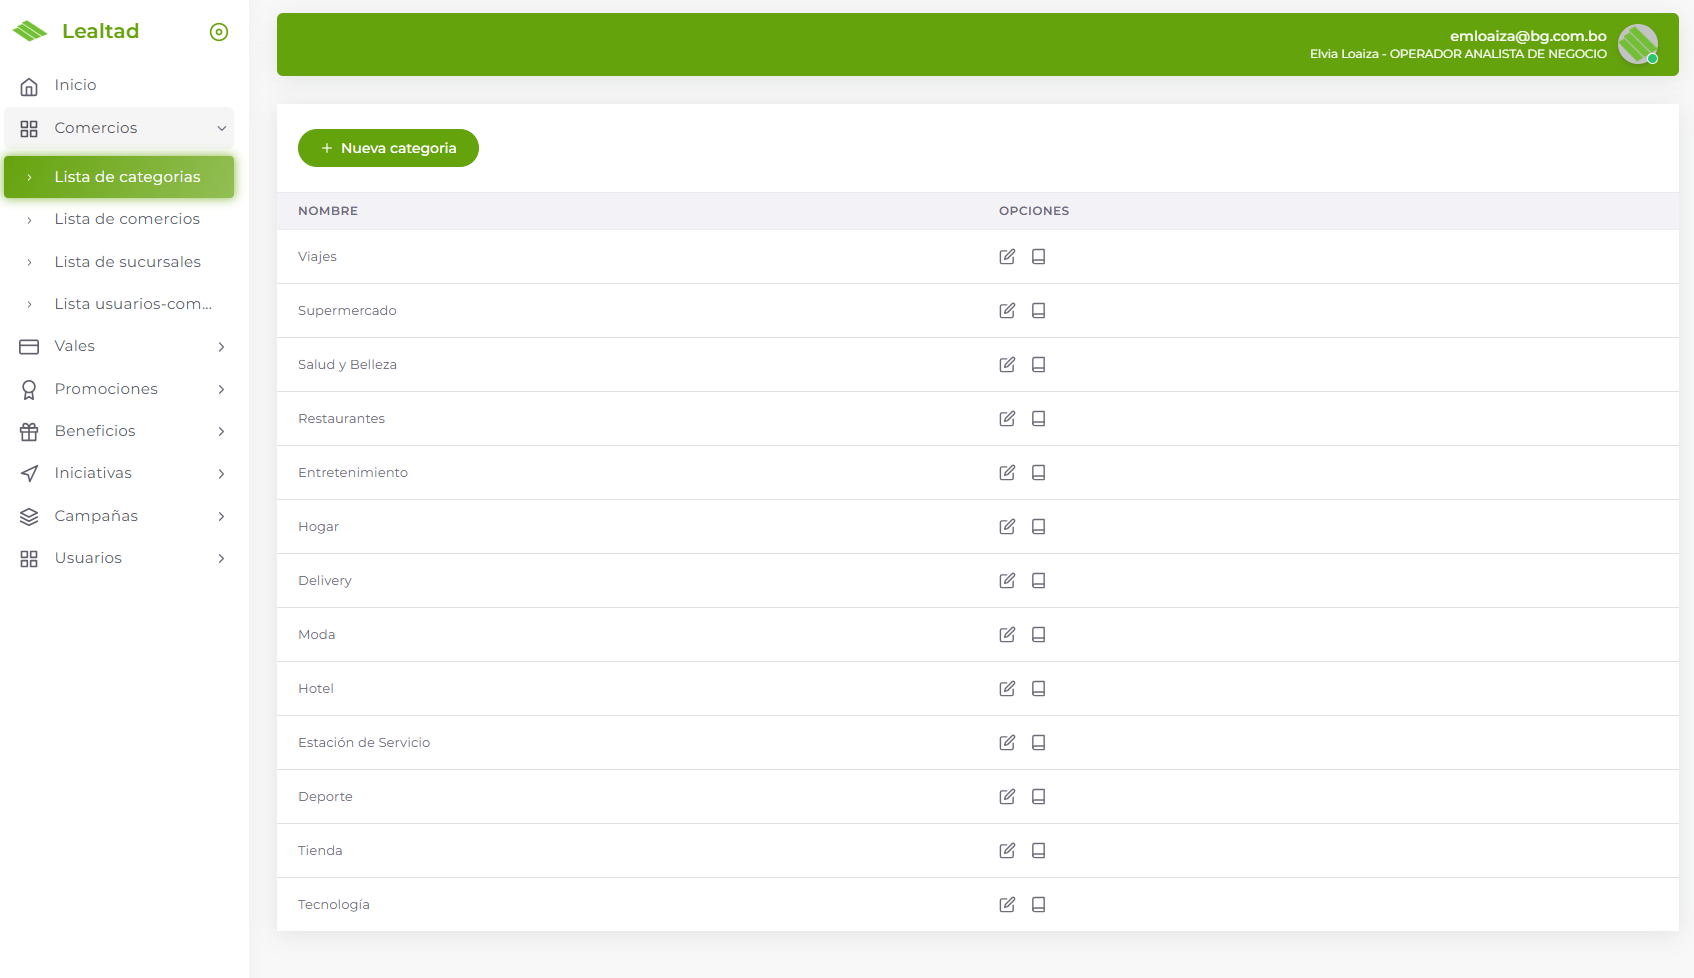
Task: Click the book icon in the Hotel row
Action: (1038, 688)
